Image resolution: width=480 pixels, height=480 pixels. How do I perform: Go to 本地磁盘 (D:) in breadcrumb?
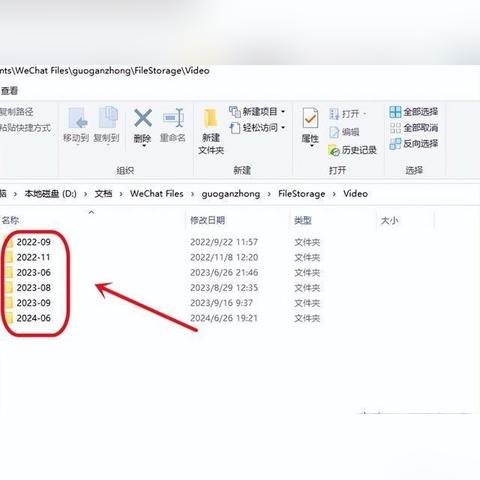[x=50, y=194]
